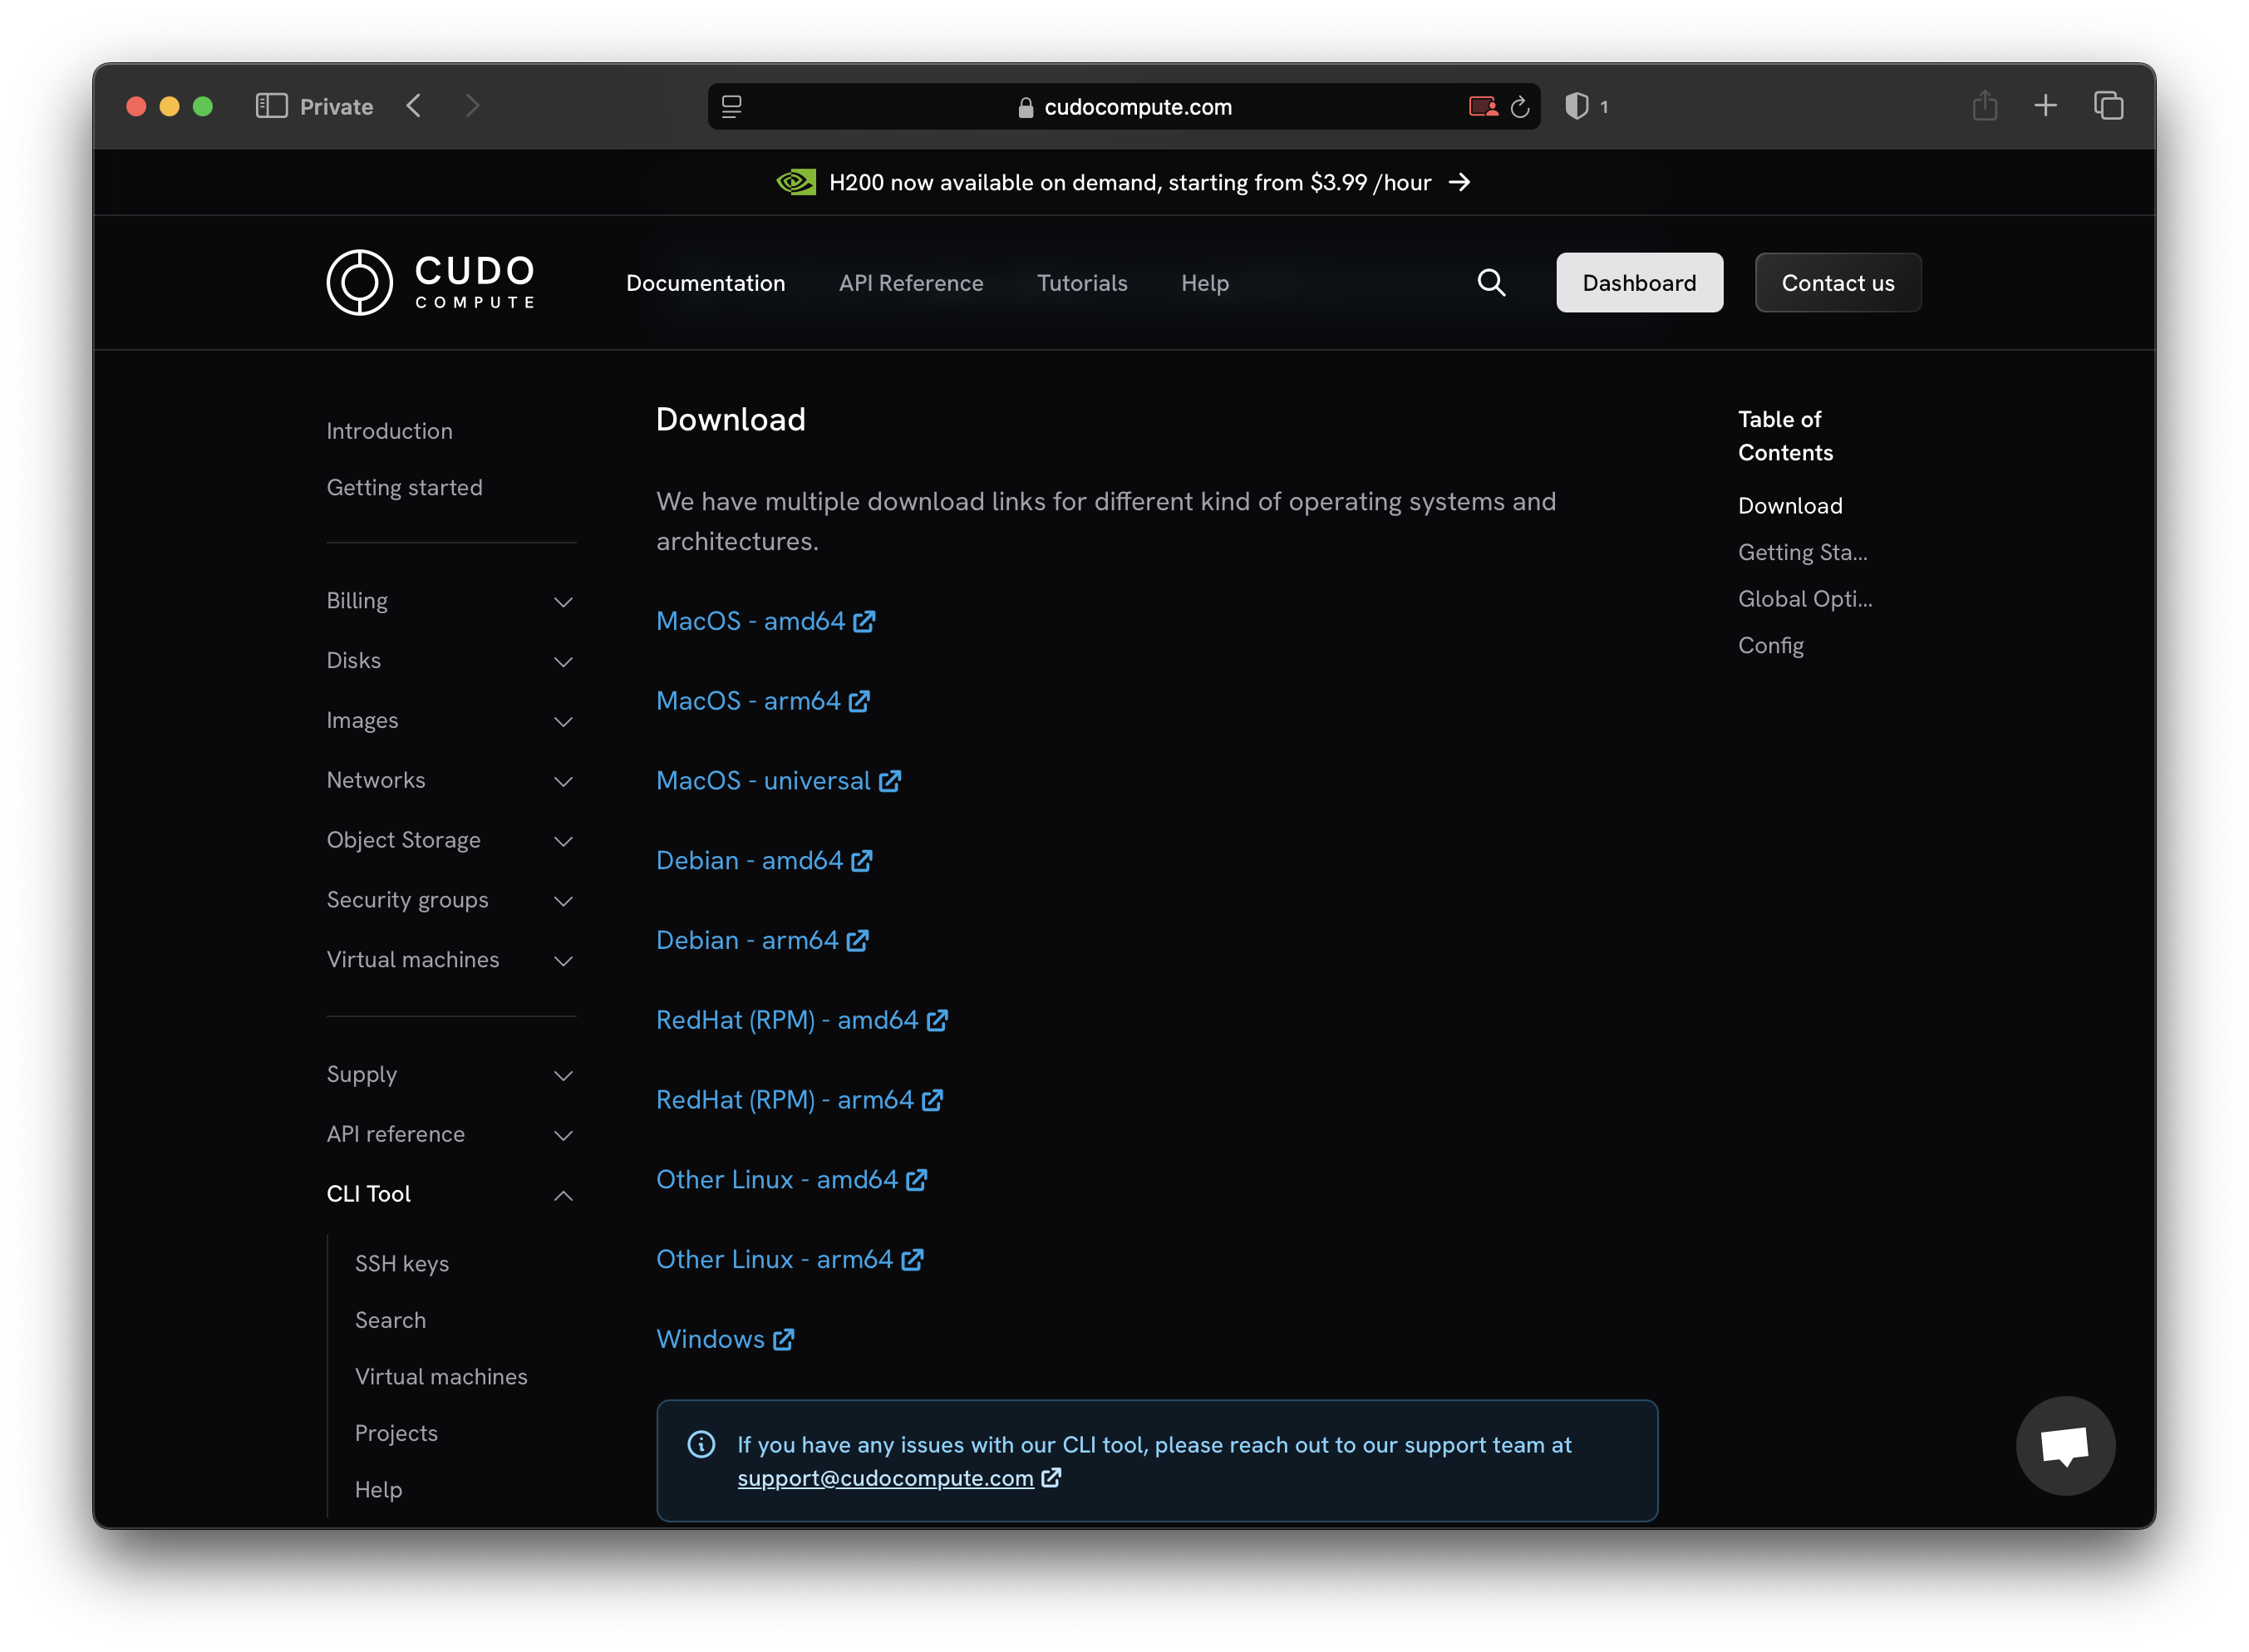Expand the Supply section chevron
This screenshot has width=2249, height=1652.
[563, 1076]
